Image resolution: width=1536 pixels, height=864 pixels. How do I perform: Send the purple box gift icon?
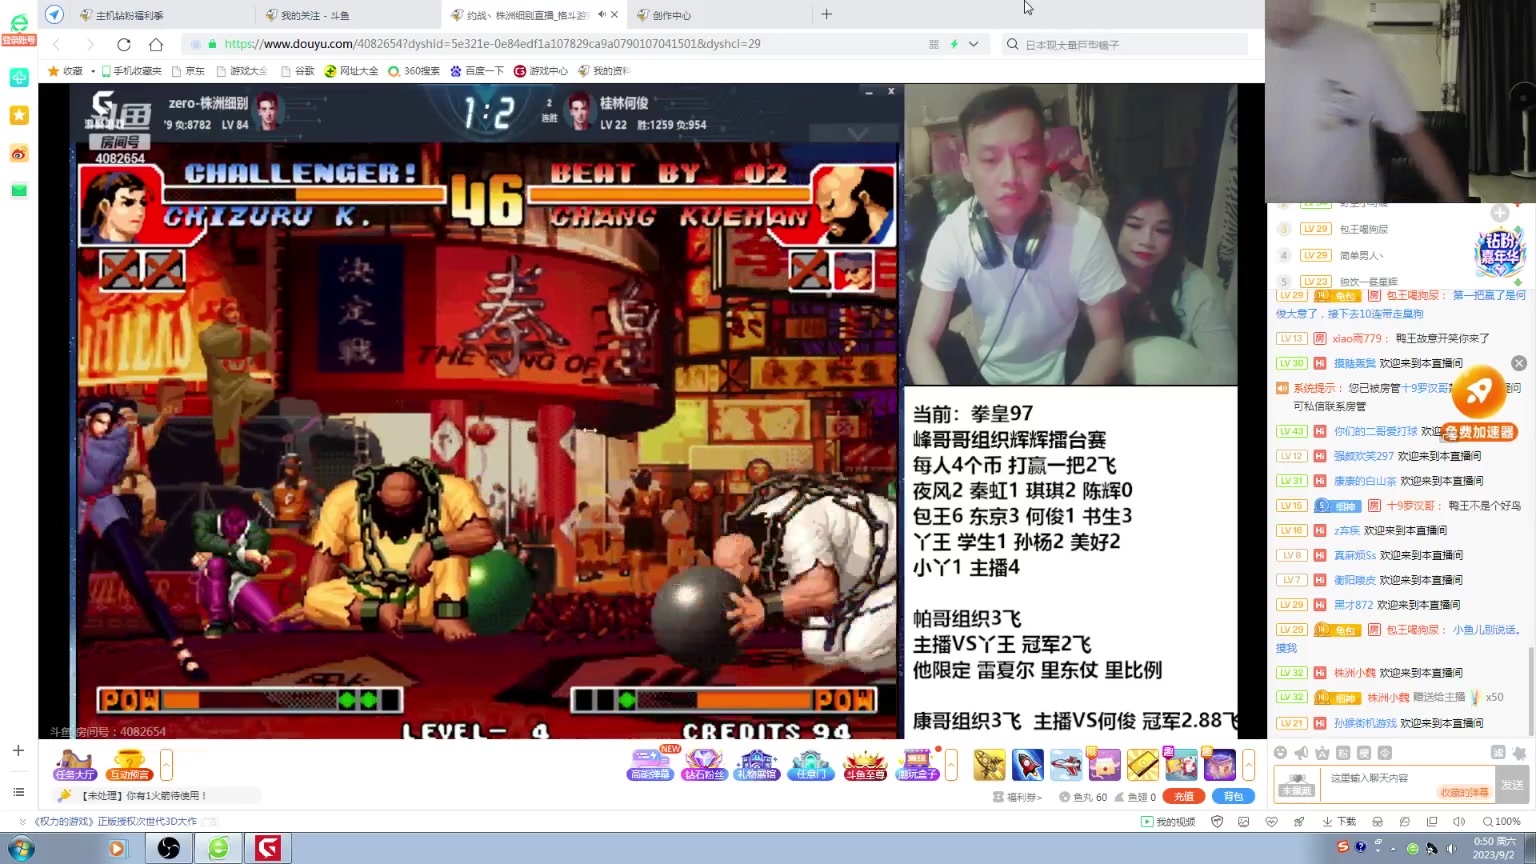(1219, 765)
